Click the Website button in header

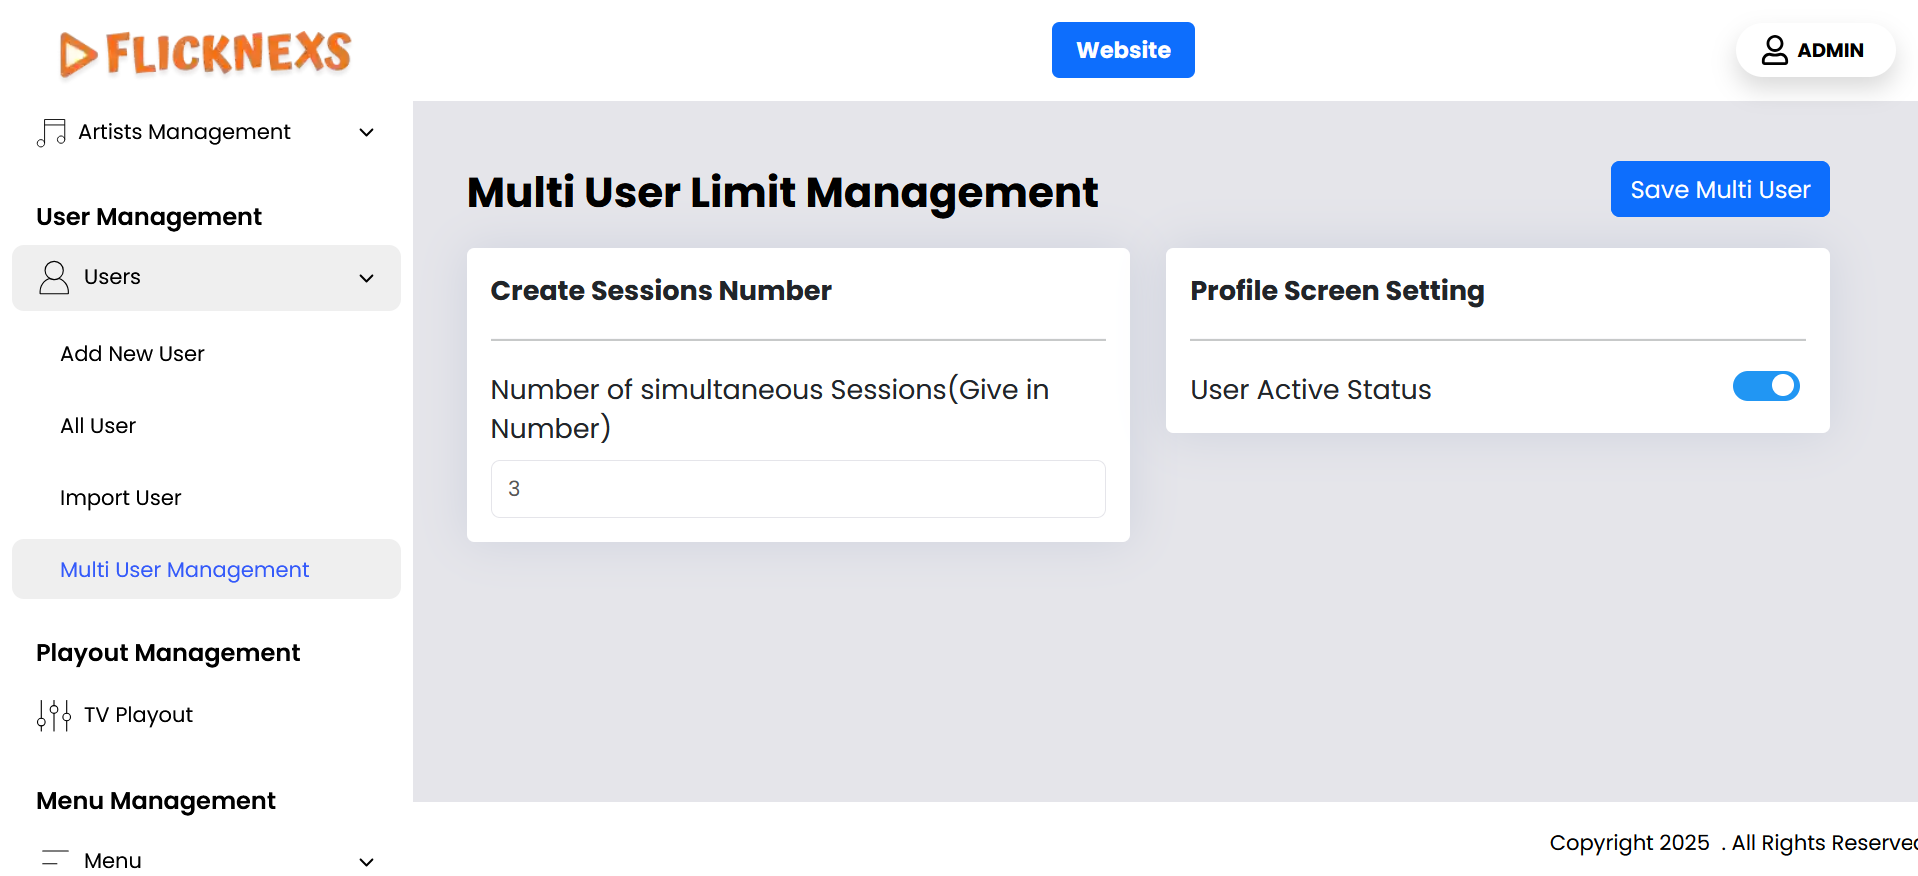(1122, 50)
